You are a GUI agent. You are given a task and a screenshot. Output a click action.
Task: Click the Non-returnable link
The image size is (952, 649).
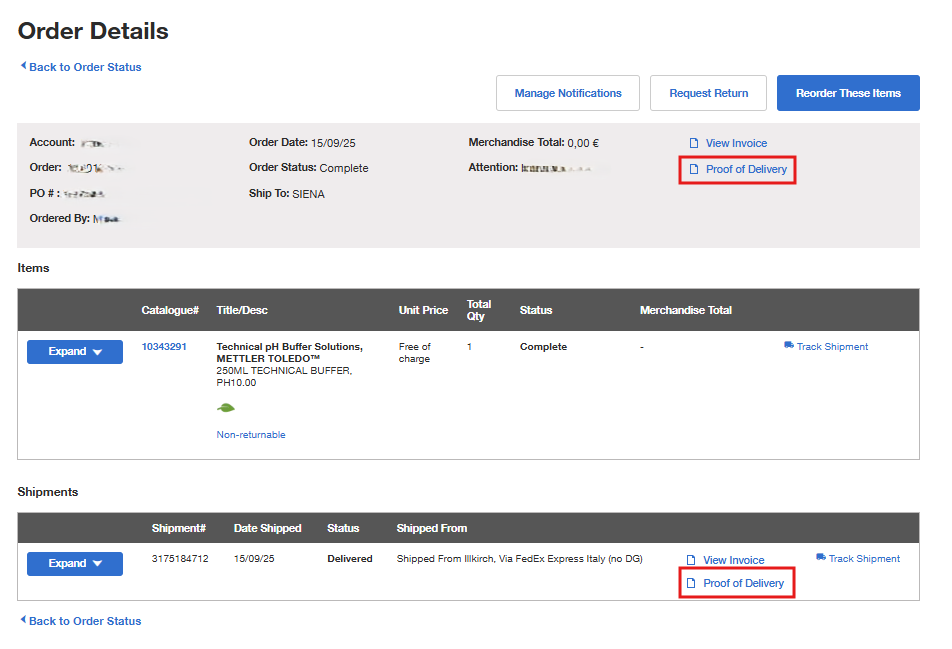(x=249, y=434)
